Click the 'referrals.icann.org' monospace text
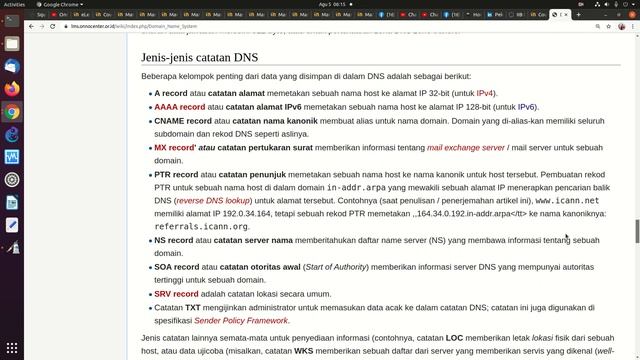This screenshot has height=360, width=640. click(201, 227)
